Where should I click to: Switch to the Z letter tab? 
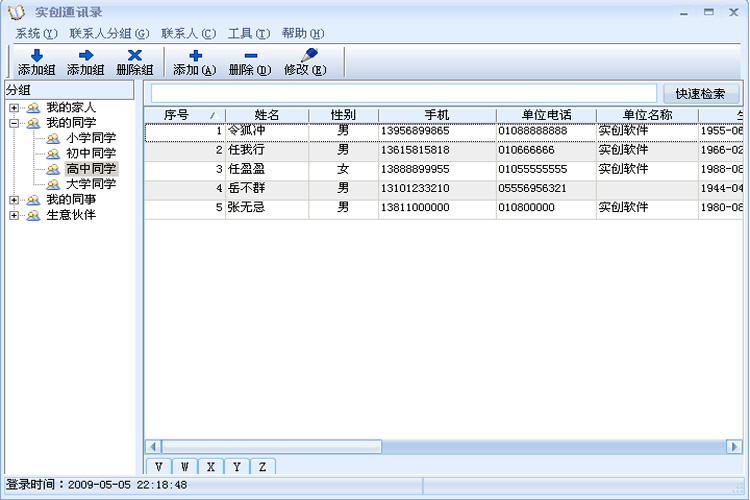[x=262, y=467]
